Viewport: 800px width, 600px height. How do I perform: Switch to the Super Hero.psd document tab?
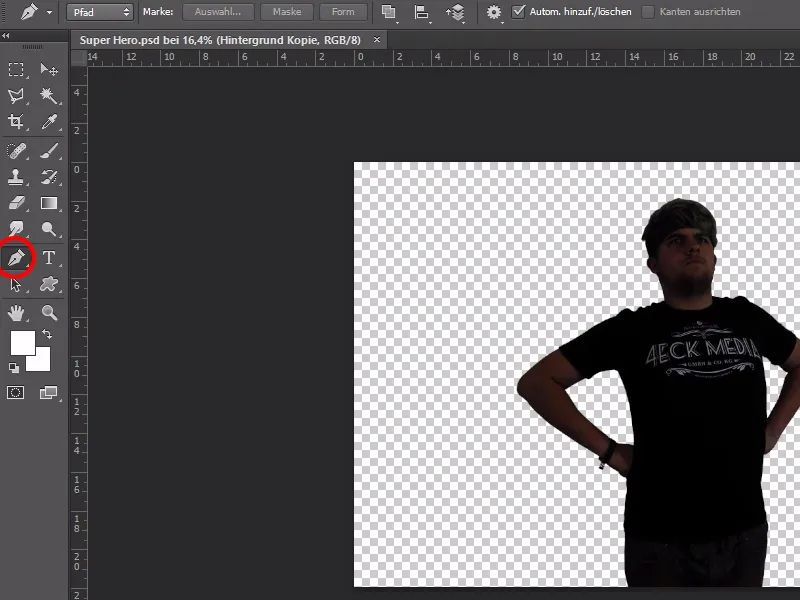220,40
